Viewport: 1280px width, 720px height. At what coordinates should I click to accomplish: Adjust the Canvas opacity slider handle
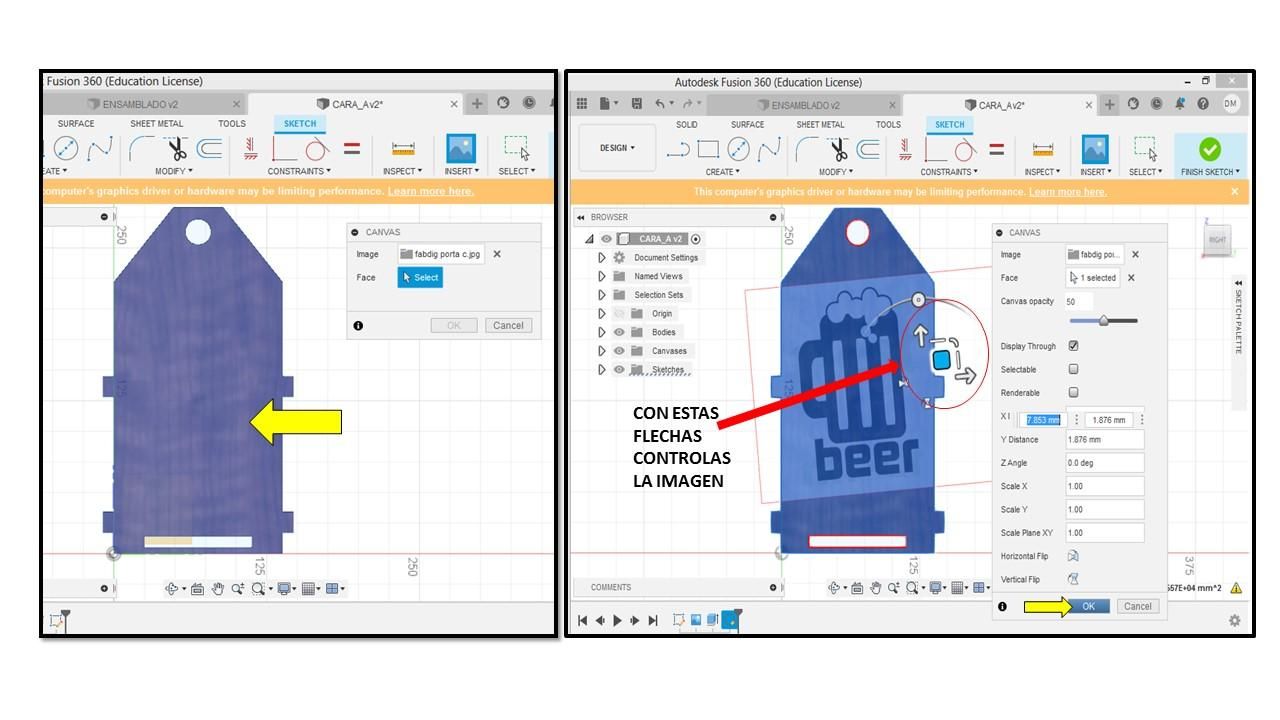click(1103, 321)
